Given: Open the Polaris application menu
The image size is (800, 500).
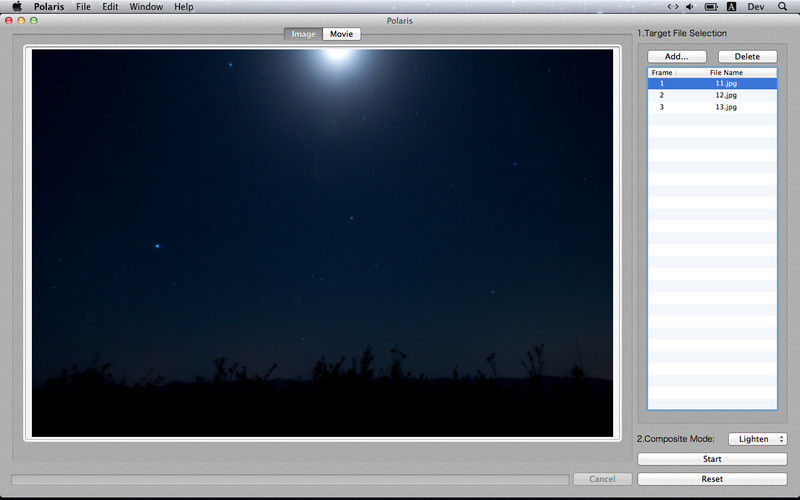Looking at the screenshot, I should (x=49, y=7).
